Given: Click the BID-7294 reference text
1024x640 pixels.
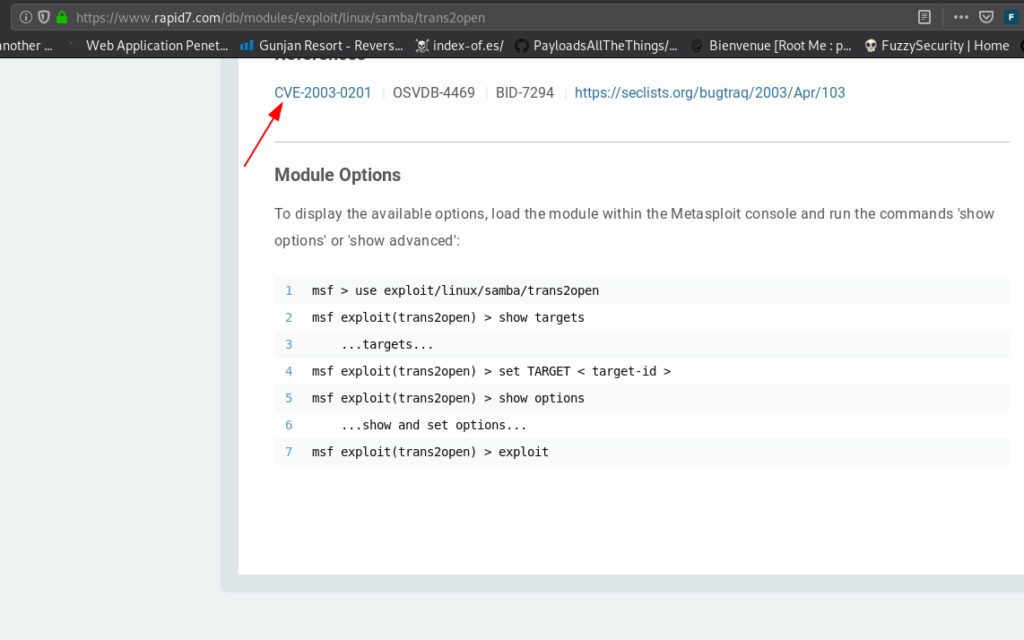Looking at the screenshot, I should tap(524, 93).
